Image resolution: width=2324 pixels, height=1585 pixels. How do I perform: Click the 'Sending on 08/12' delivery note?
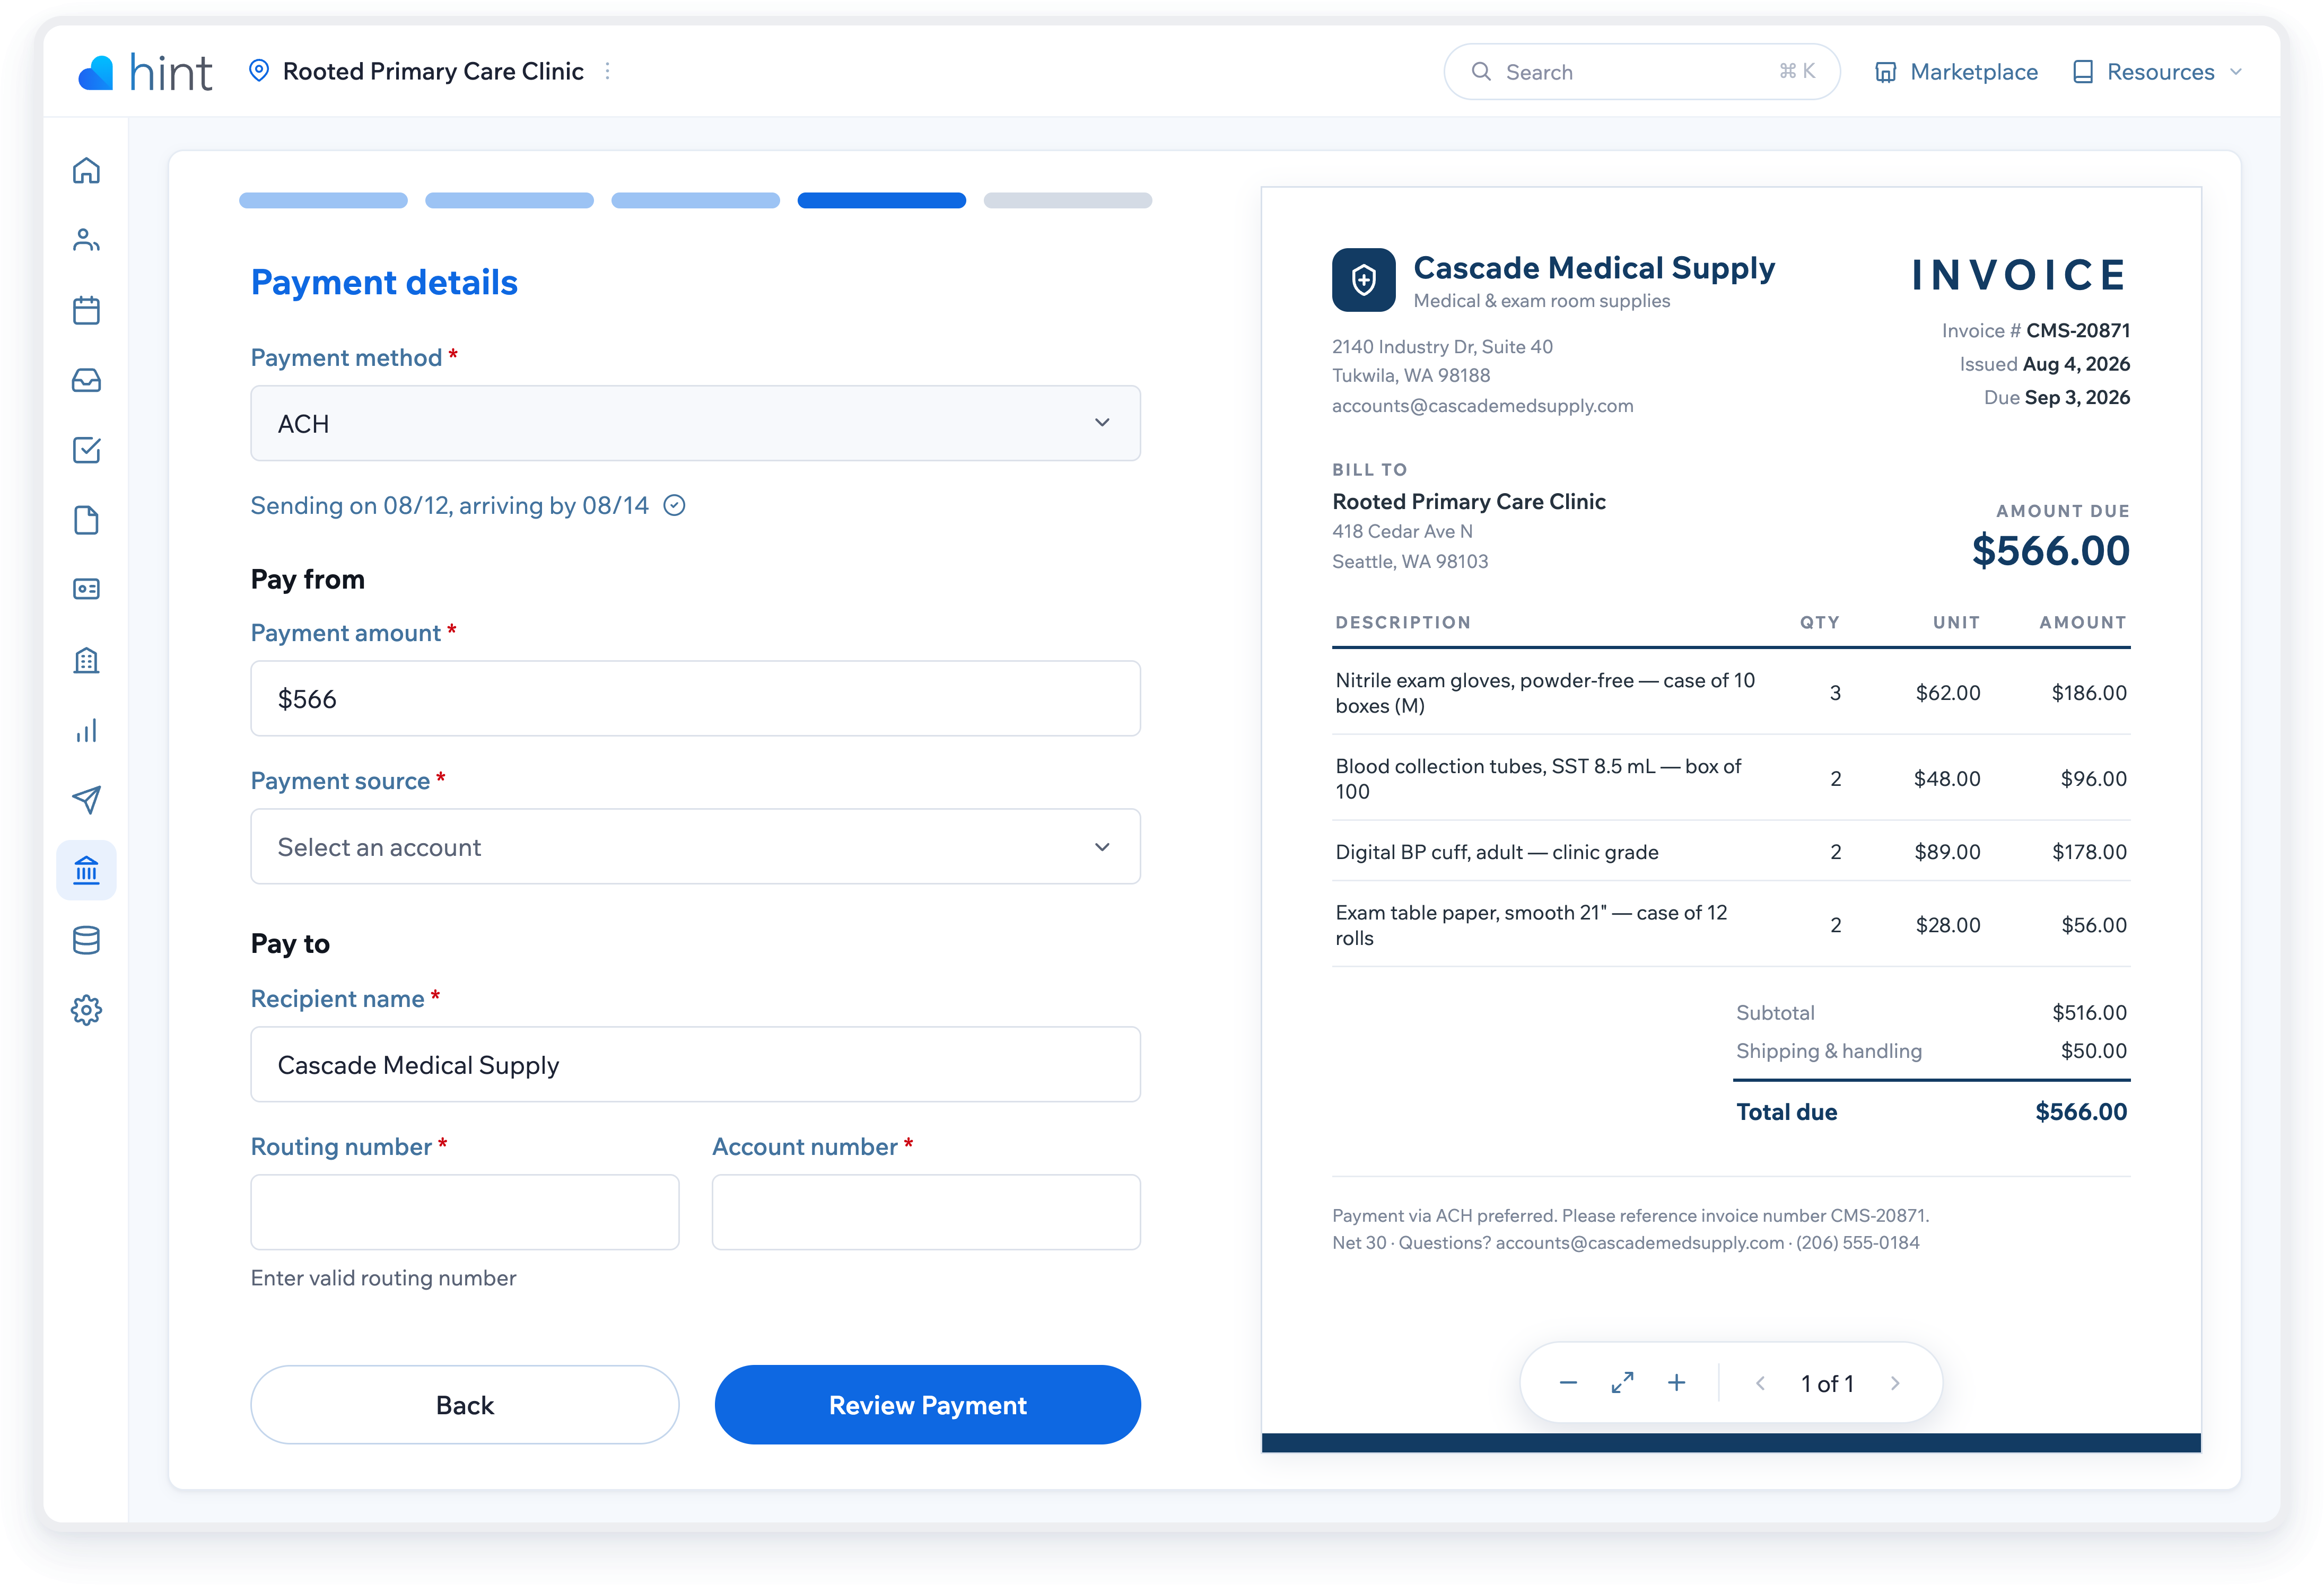[449, 506]
